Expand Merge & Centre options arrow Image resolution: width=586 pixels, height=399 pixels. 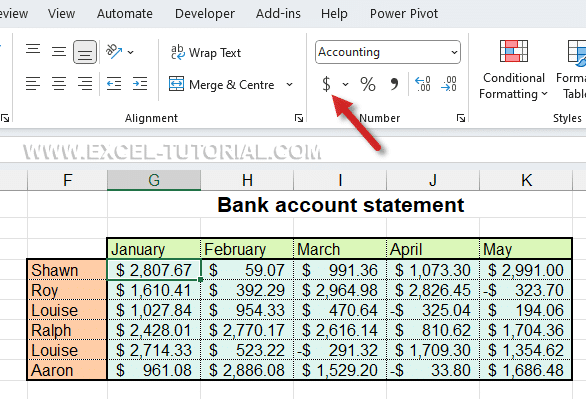pos(289,84)
